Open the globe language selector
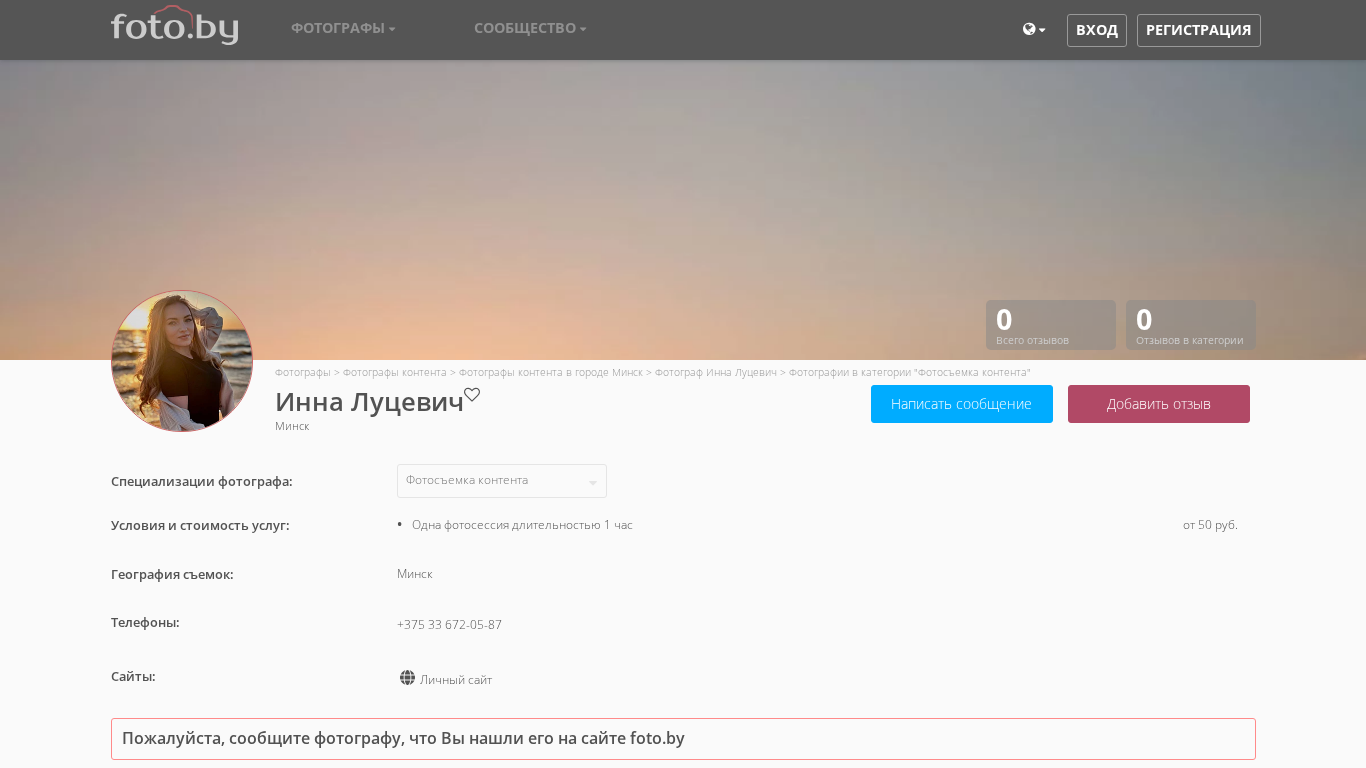The width and height of the screenshot is (1366, 768). point(1034,30)
